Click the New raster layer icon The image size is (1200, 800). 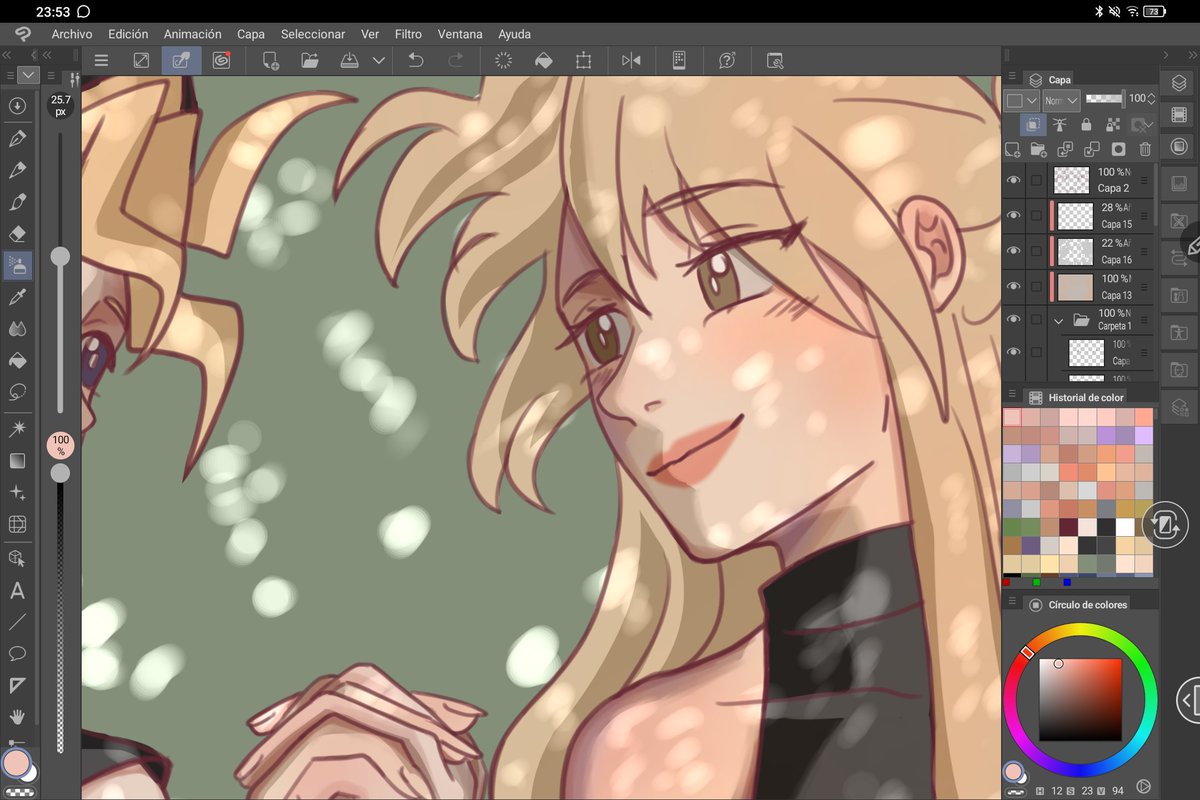click(1012, 149)
